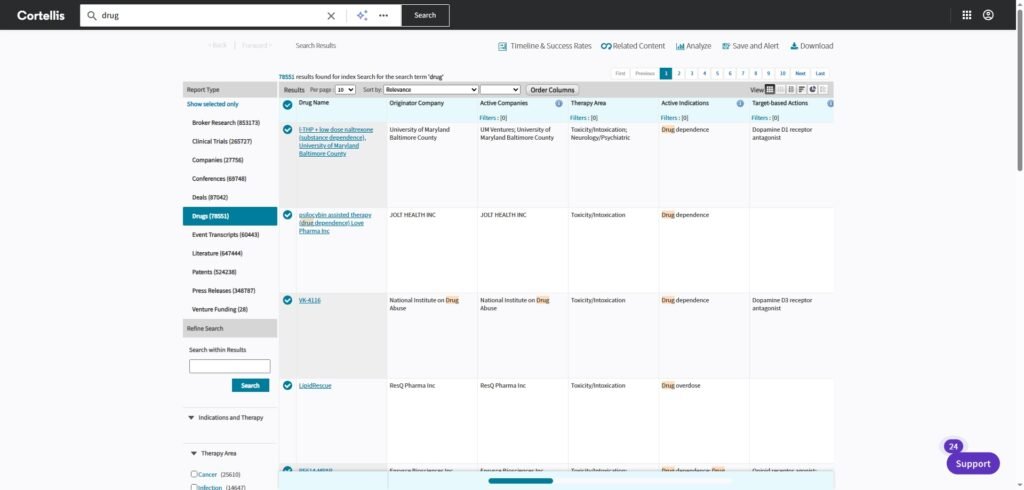Collapse the Indications and Therapy section
Image resolution: width=1024 pixels, height=490 pixels.
pos(191,417)
